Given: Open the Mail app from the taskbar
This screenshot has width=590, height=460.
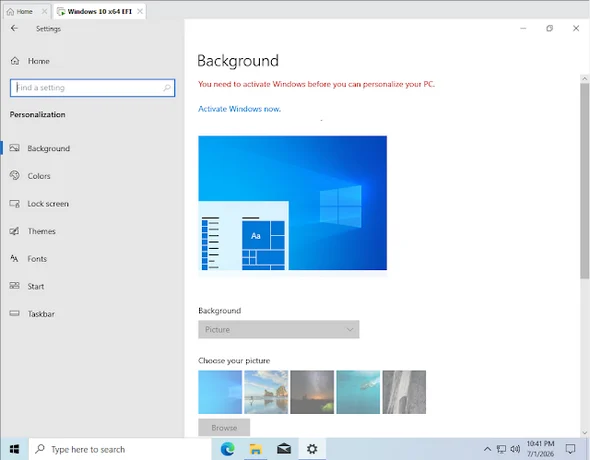Looking at the screenshot, I should (284, 449).
